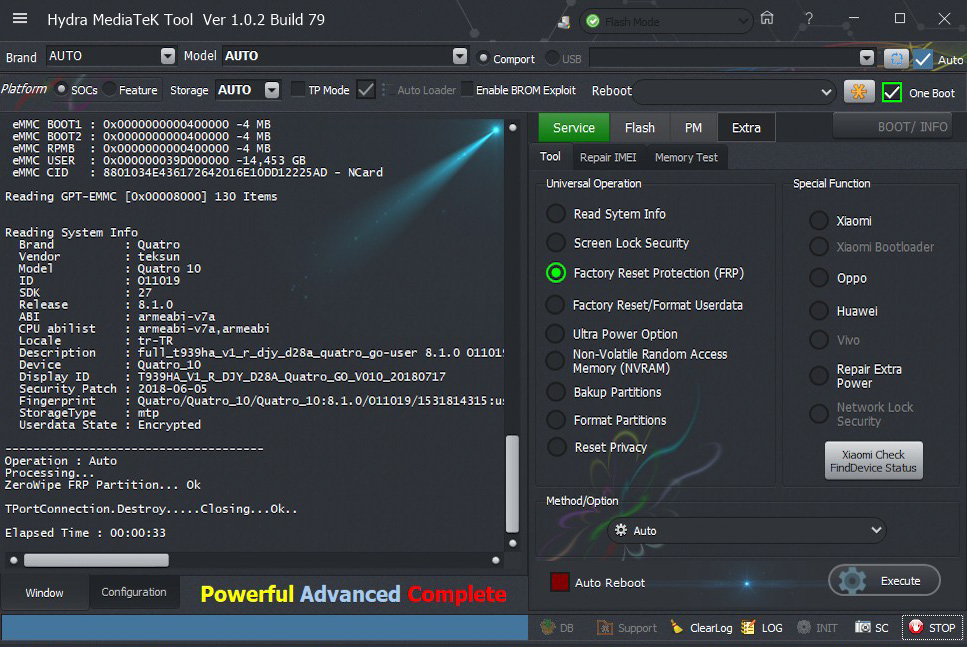Select Repair Extra Power function

[819, 376]
